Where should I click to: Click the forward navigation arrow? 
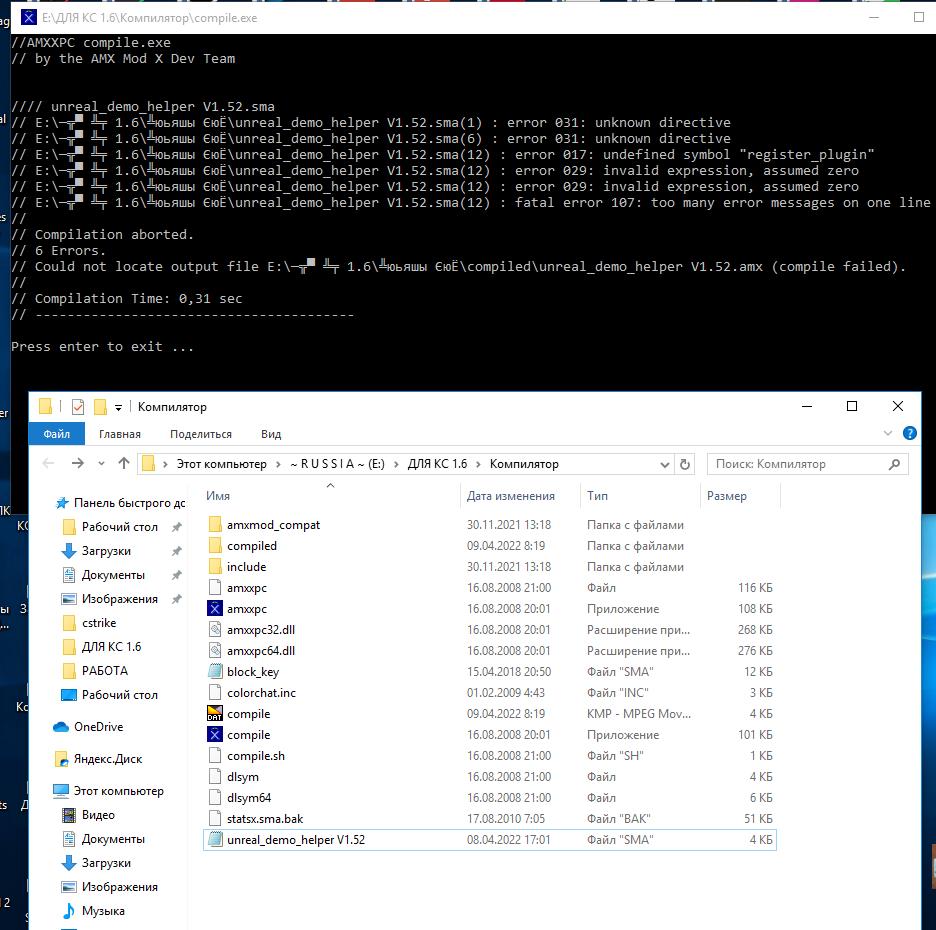pyautogui.click(x=78, y=463)
